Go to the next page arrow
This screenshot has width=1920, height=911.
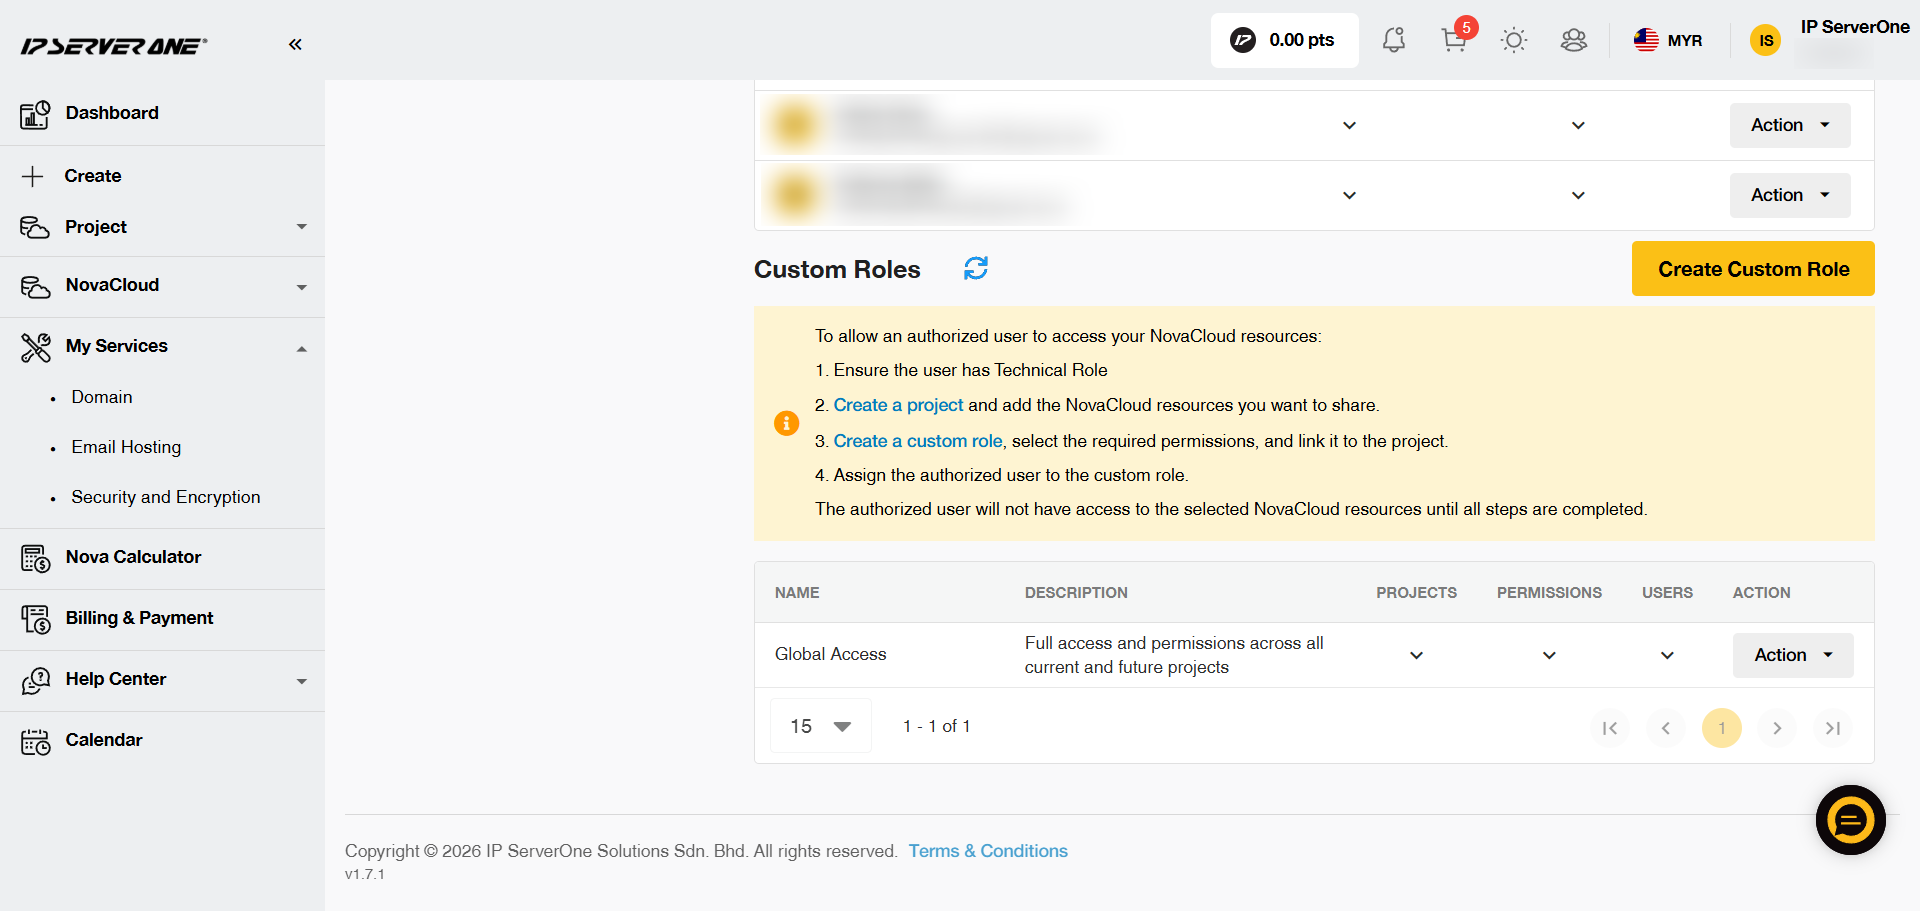coord(1777,728)
